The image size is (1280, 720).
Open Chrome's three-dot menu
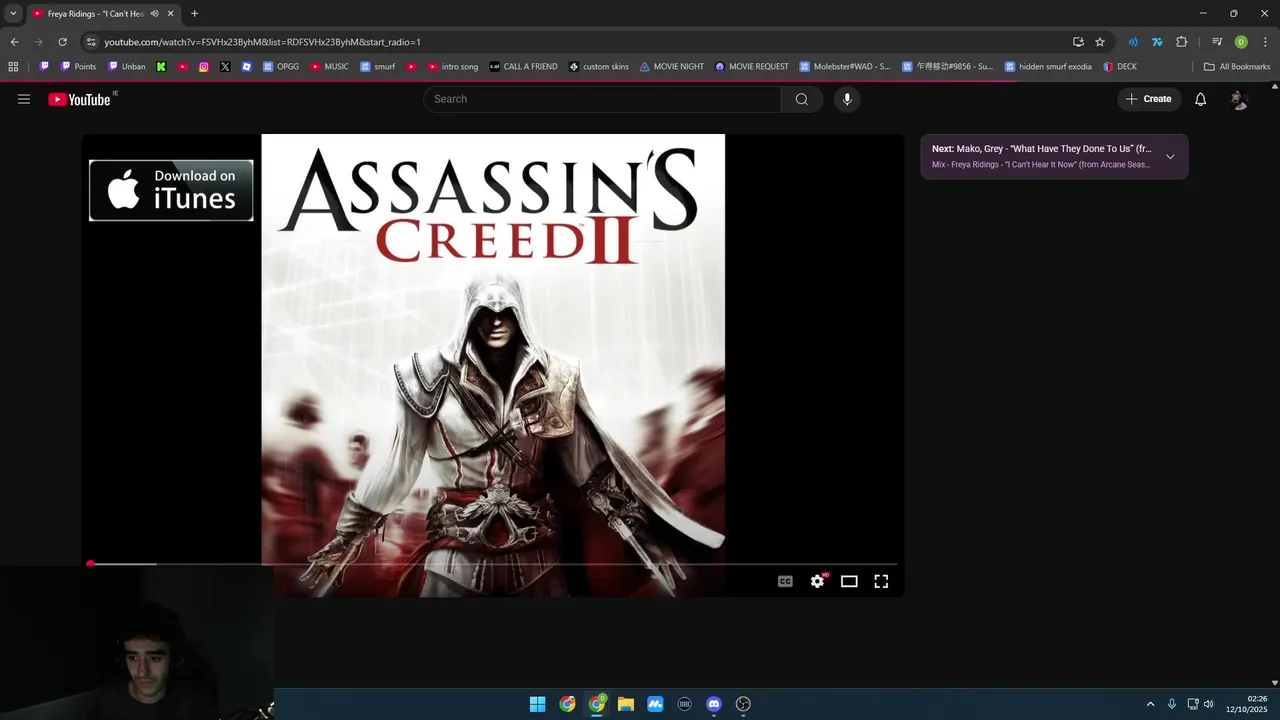pos(1265,42)
